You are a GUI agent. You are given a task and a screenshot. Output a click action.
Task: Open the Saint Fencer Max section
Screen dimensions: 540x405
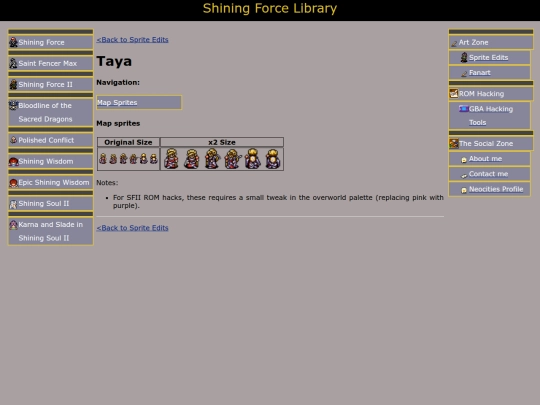point(50,63)
